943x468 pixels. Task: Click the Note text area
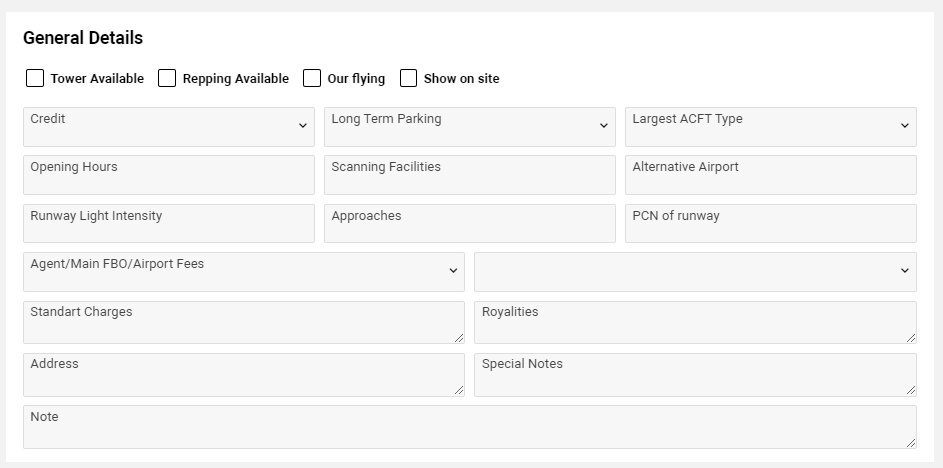(x=469, y=427)
